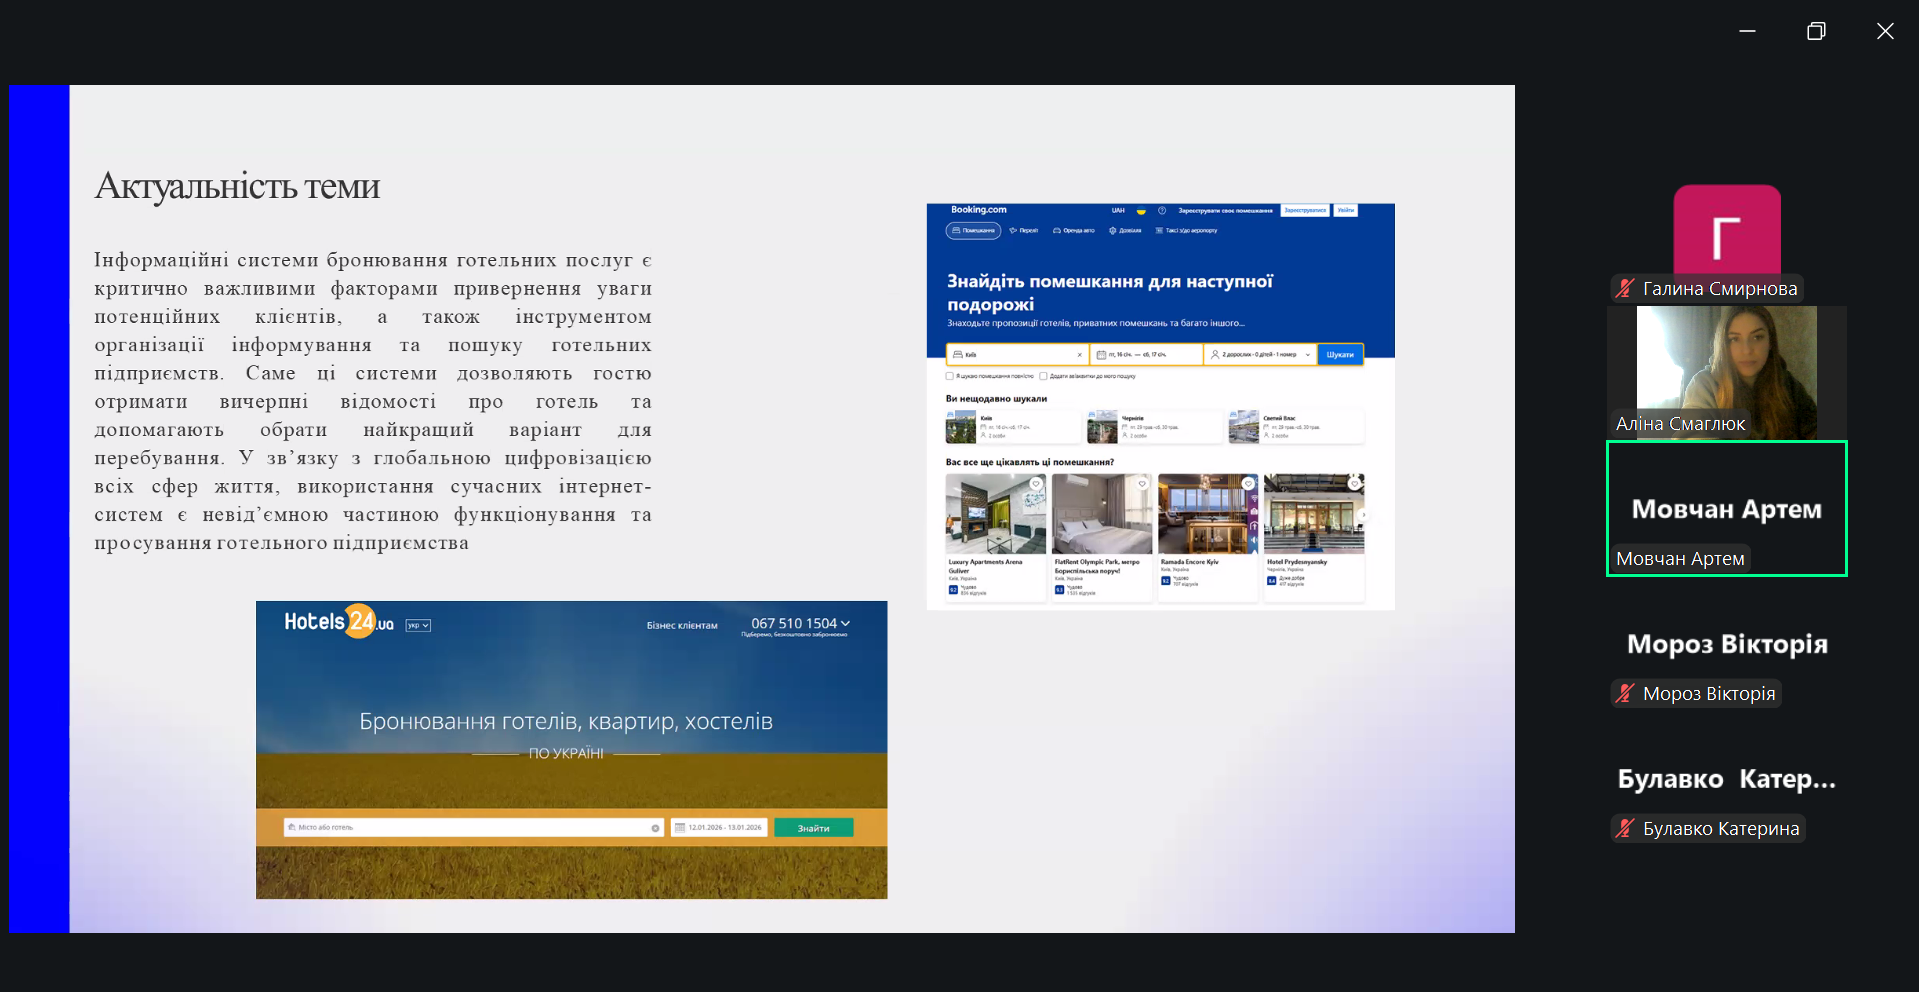This screenshot has width=1919, height=992.
Task: Minimize the meeting window
Action: coord(1747,31)
